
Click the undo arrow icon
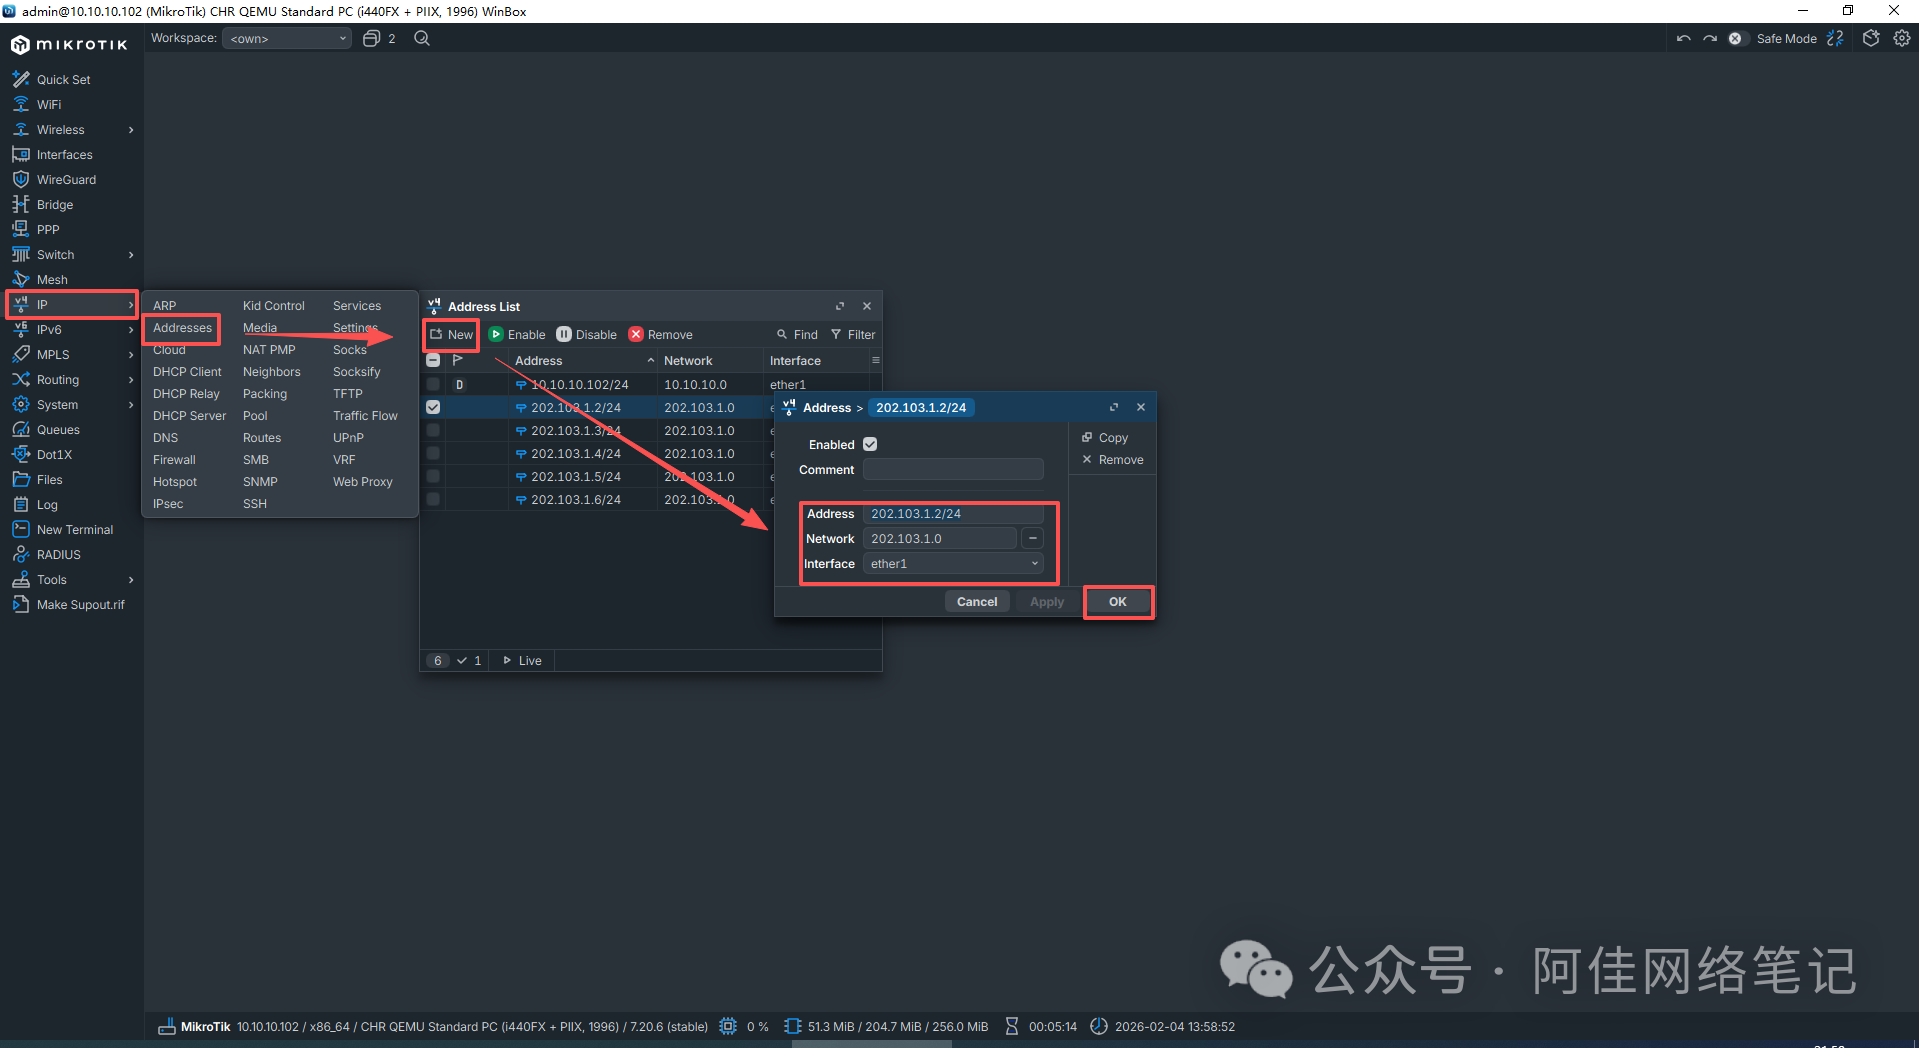[x=1684, y=38]
